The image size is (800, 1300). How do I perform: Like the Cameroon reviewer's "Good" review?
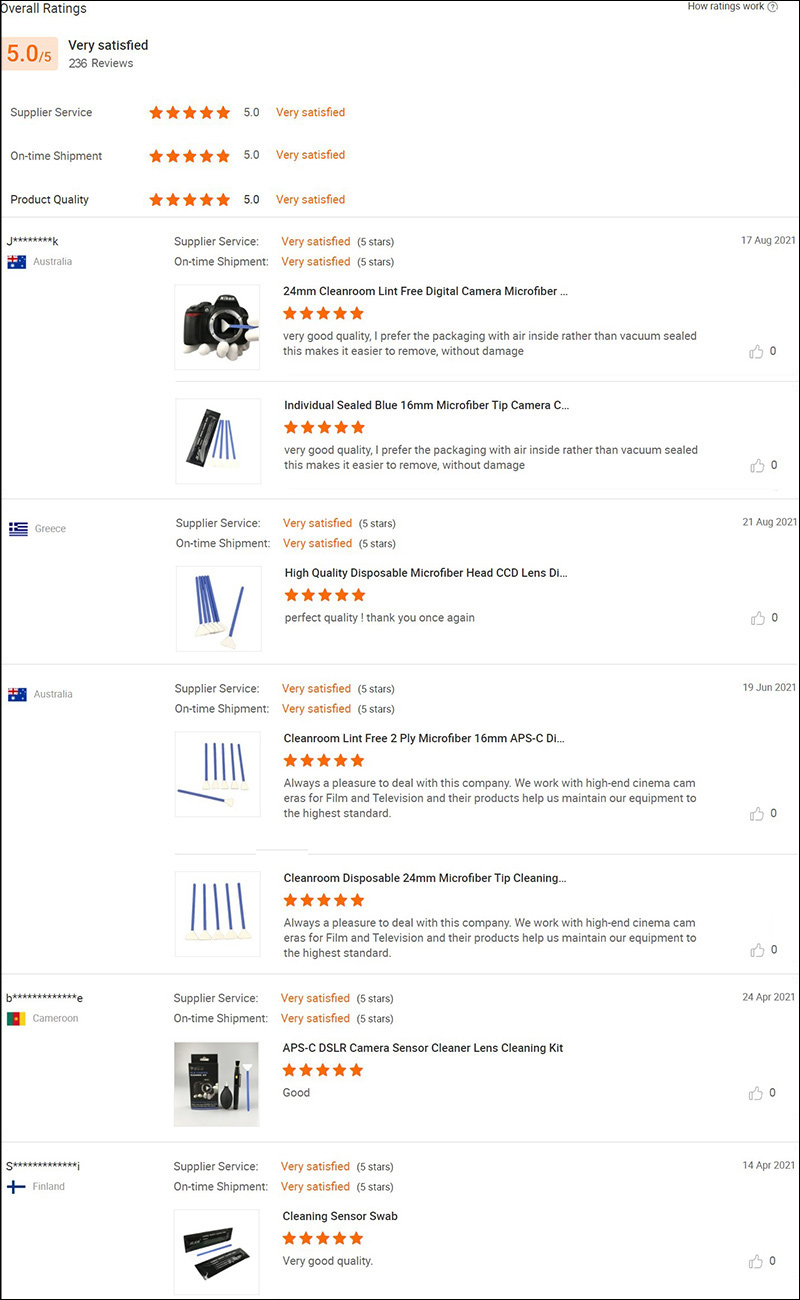[x=758, y=1093]
